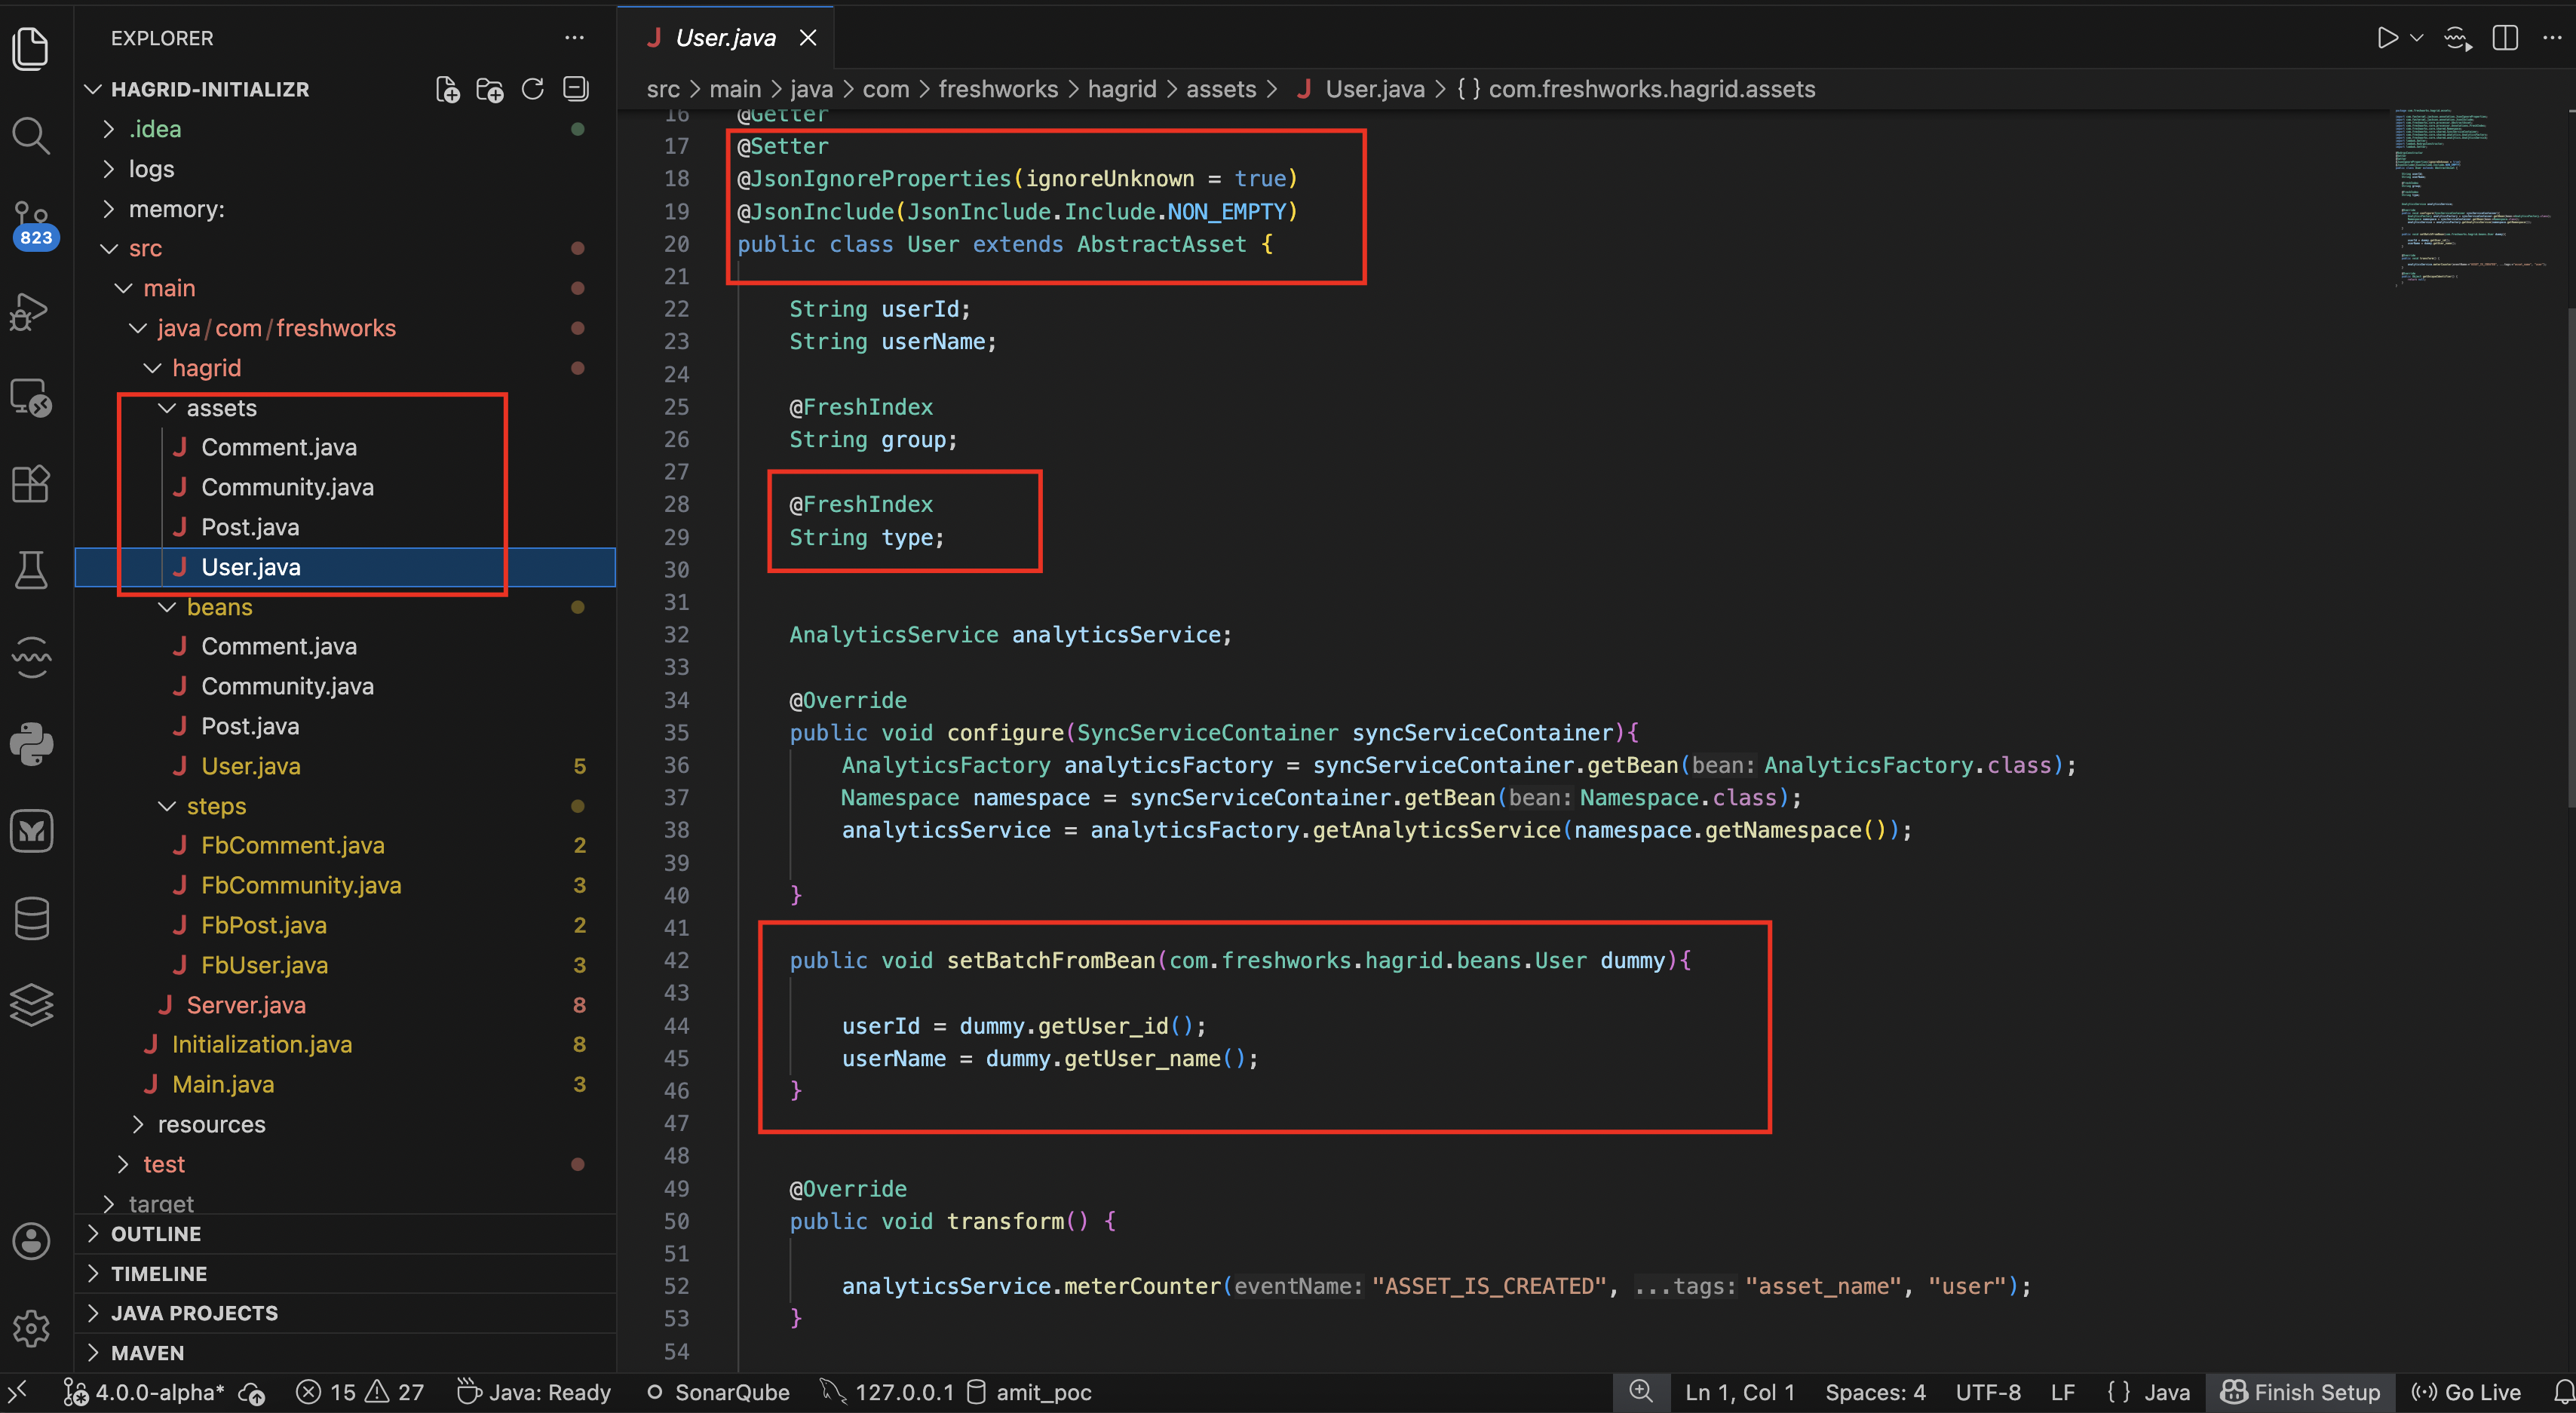The width and height of the screenshot is (2576, 1413).
Task: Open the Python extension icon
Action: (31, 744)
